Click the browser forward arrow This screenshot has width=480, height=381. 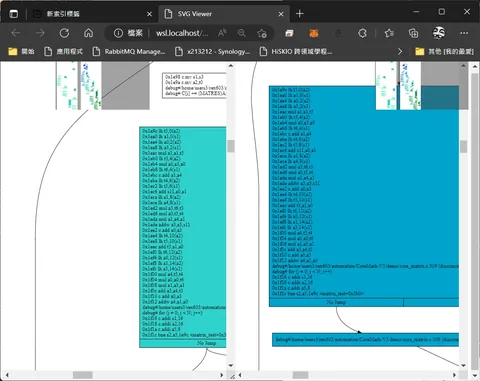point(40,33)
